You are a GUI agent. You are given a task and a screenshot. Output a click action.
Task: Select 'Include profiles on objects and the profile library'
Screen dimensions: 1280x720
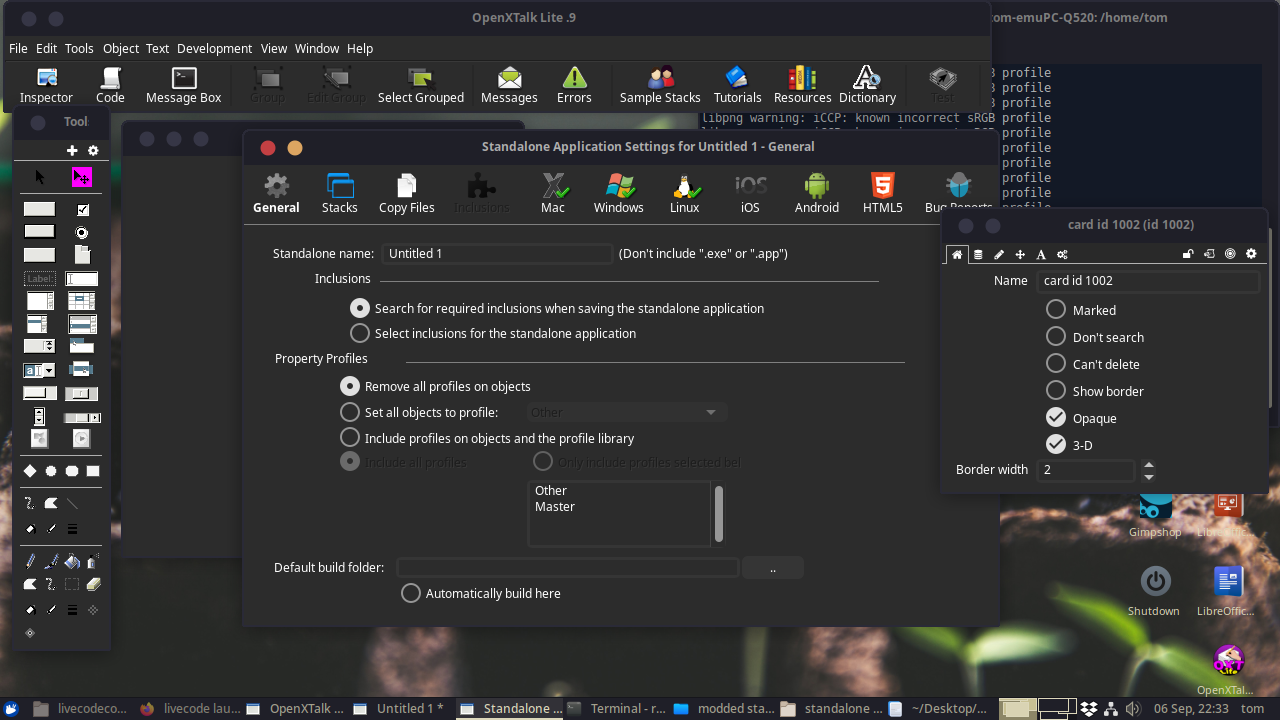coord(349,438)
